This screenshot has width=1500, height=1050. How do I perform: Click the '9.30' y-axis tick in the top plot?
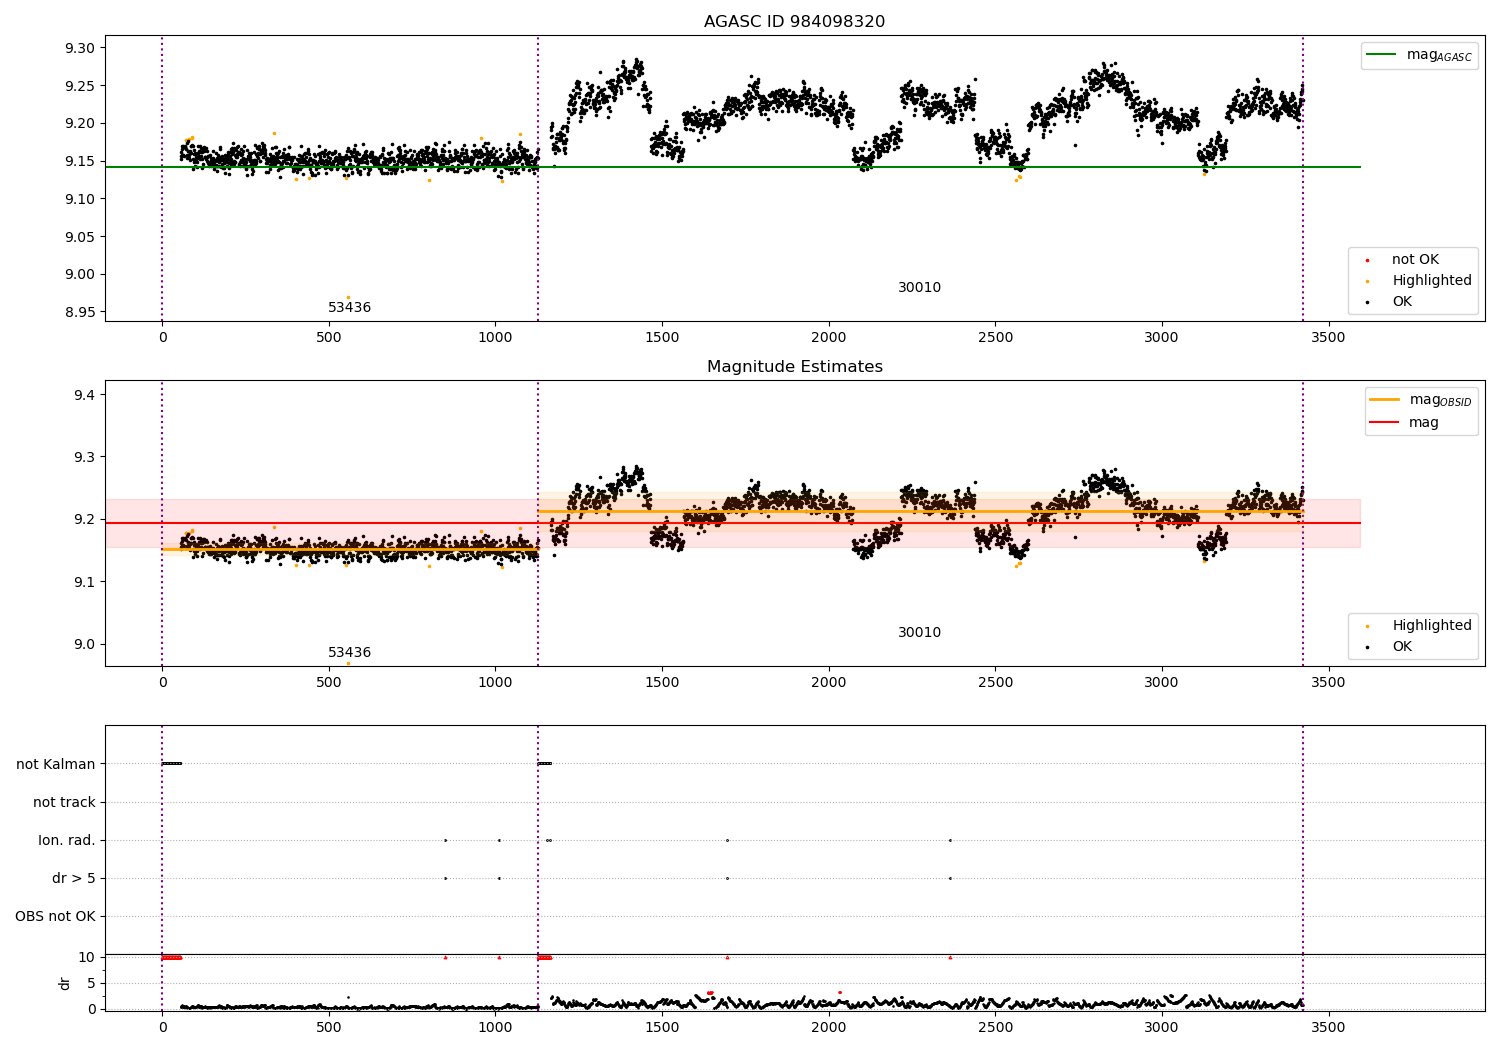tap(79, 48)
